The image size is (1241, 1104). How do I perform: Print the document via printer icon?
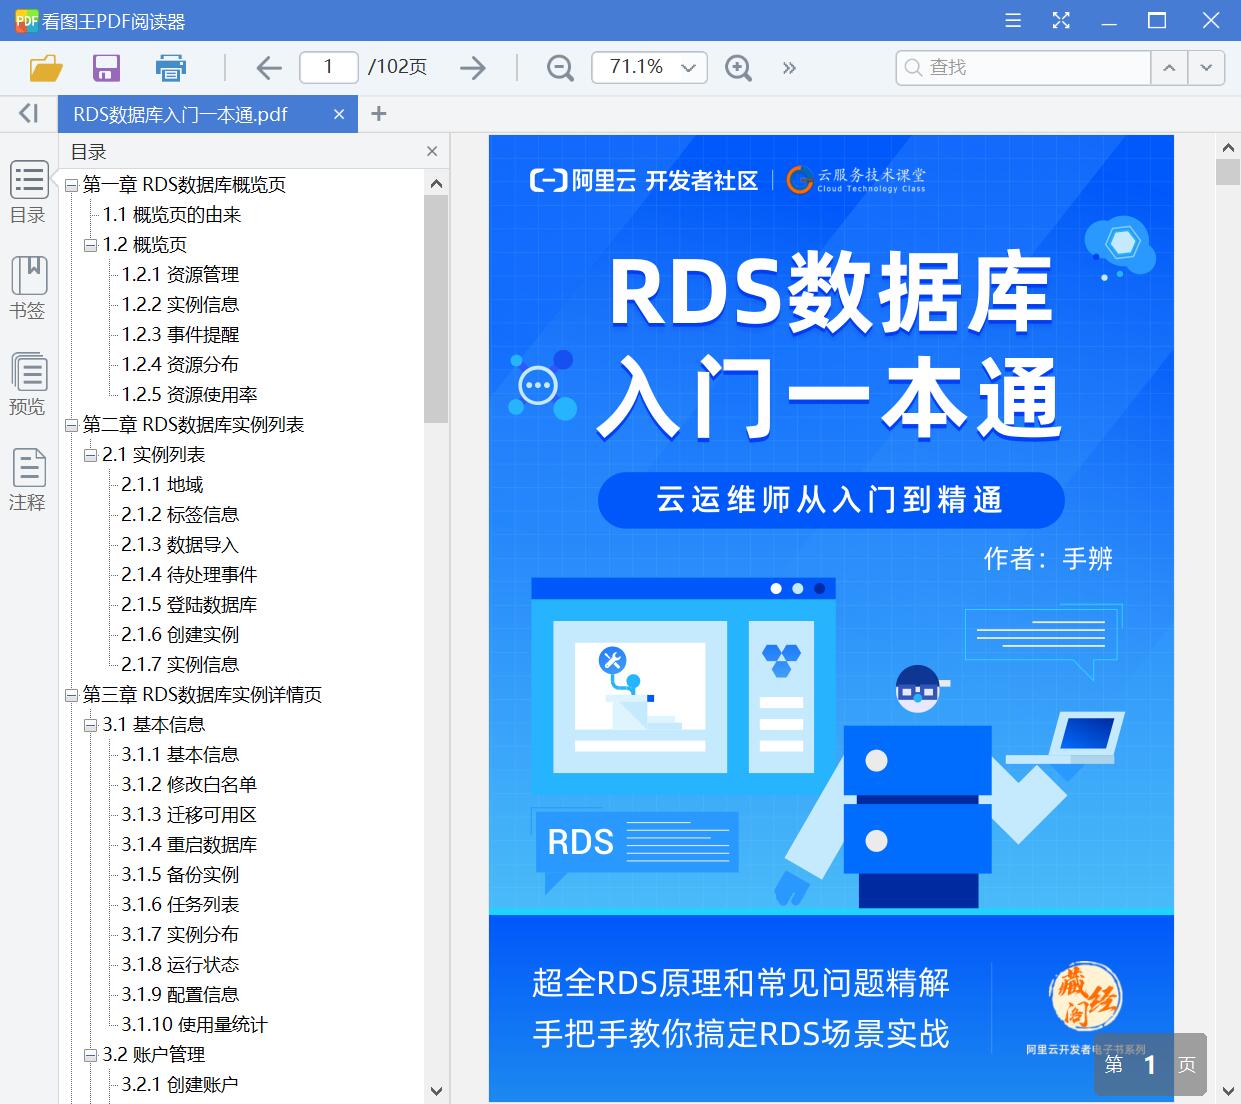pyautogui.click(x=170, y=67)
